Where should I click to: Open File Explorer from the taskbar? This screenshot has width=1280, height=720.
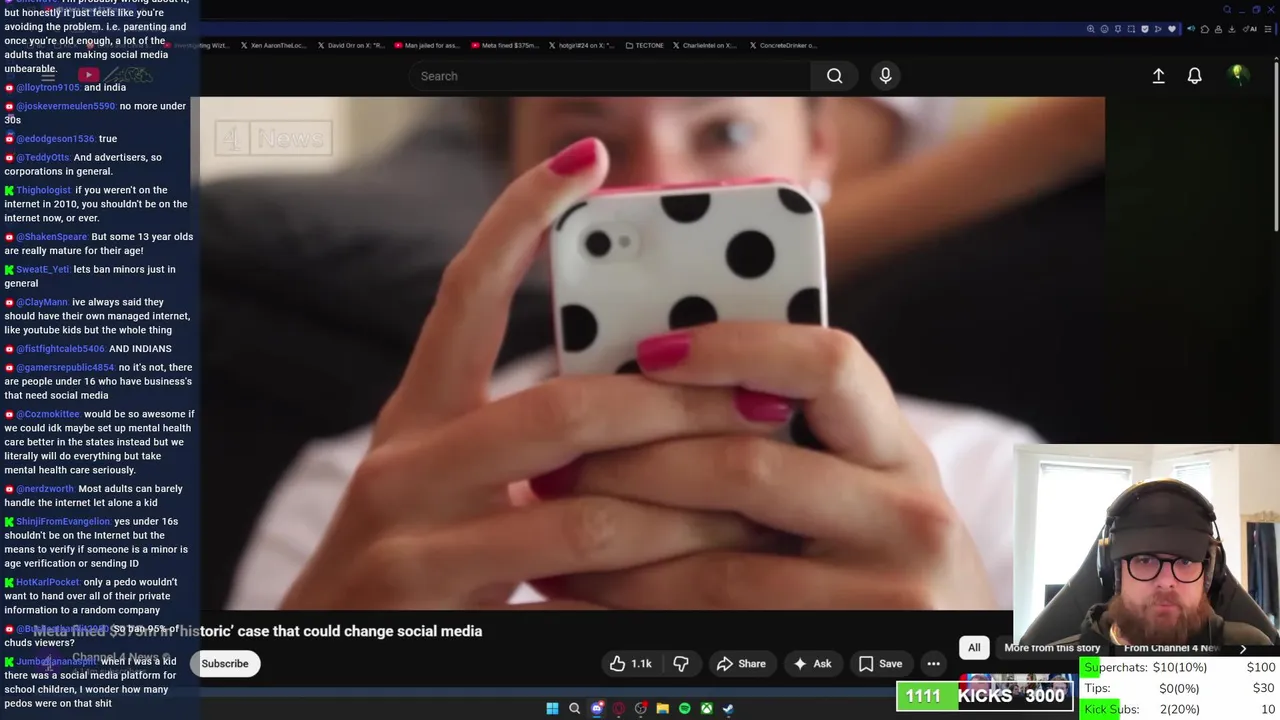[x=662, y=708]
